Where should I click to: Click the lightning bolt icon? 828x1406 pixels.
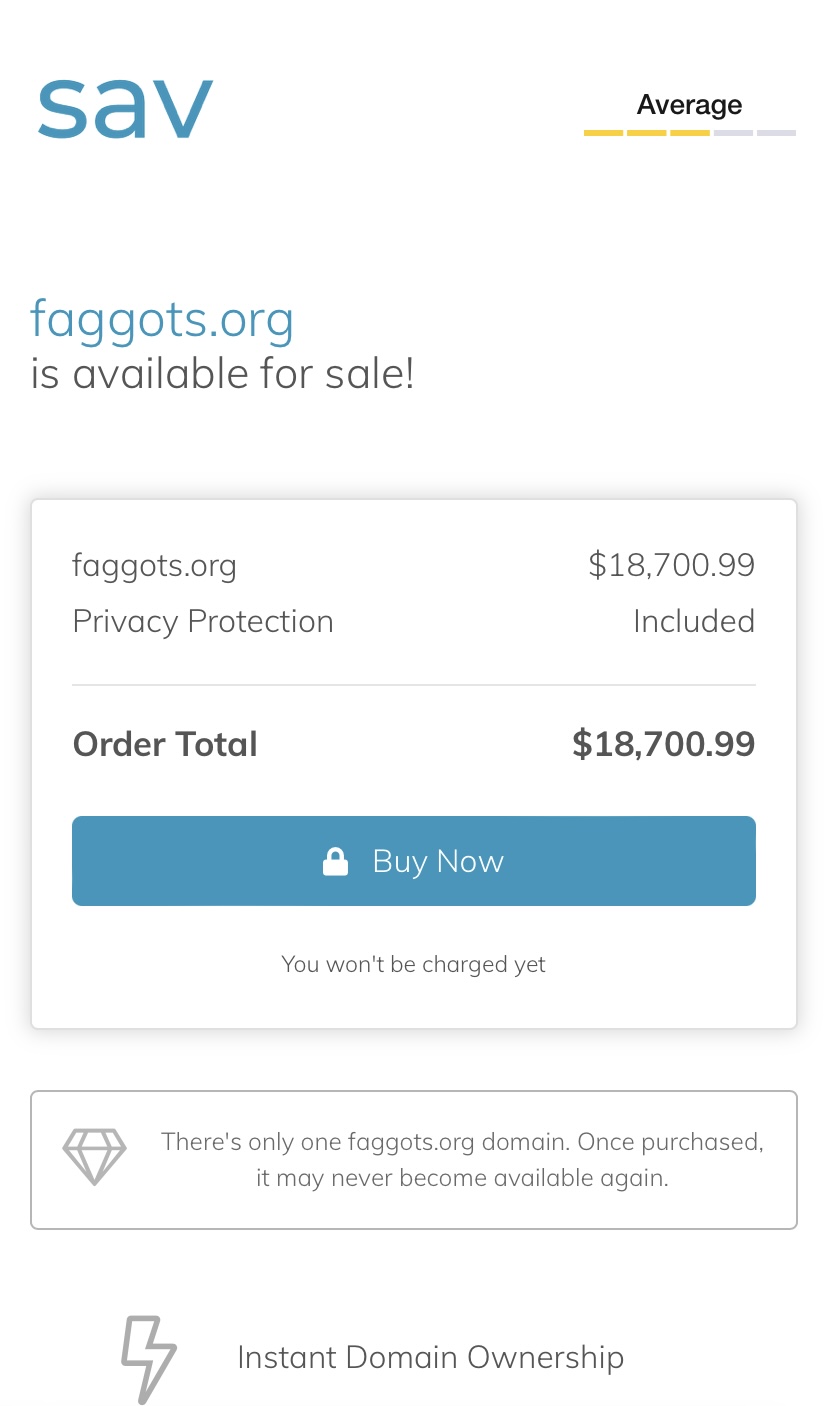point(148,1358)
